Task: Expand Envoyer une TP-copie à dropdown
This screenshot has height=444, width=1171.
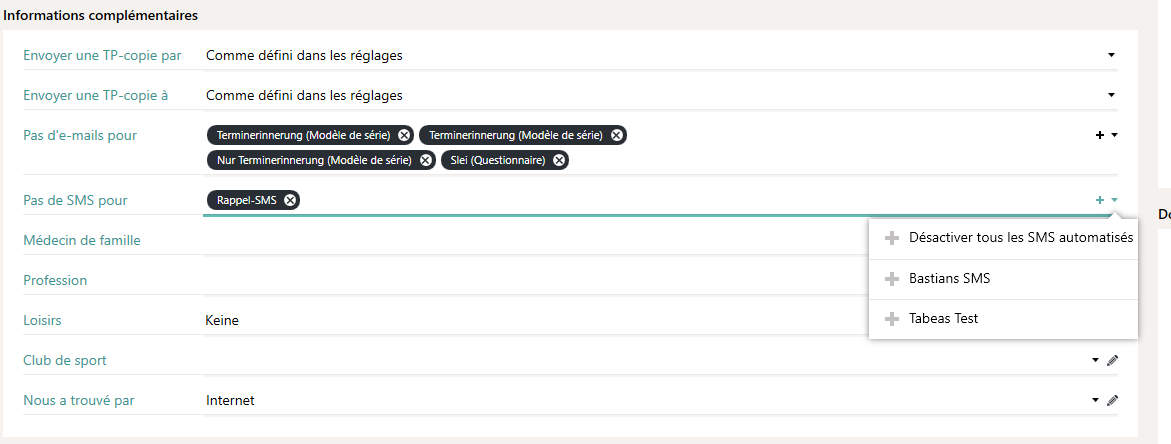Action: pyautogui.click(x=1111, y=95)
